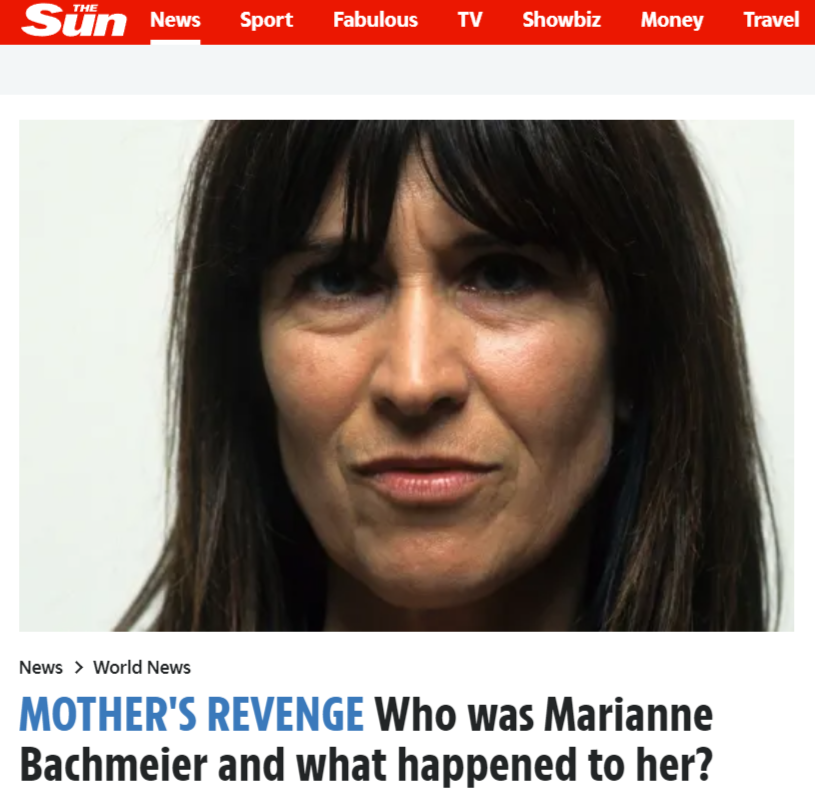Click 'Bachmeier and what happened to her?' line
The image size is (815, 805).
tap(366, 765)
